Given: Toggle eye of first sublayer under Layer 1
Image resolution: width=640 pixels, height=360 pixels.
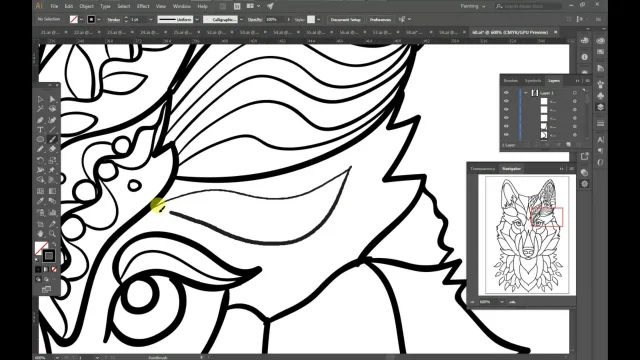Looking at the screenshot, I should point(506,101).
